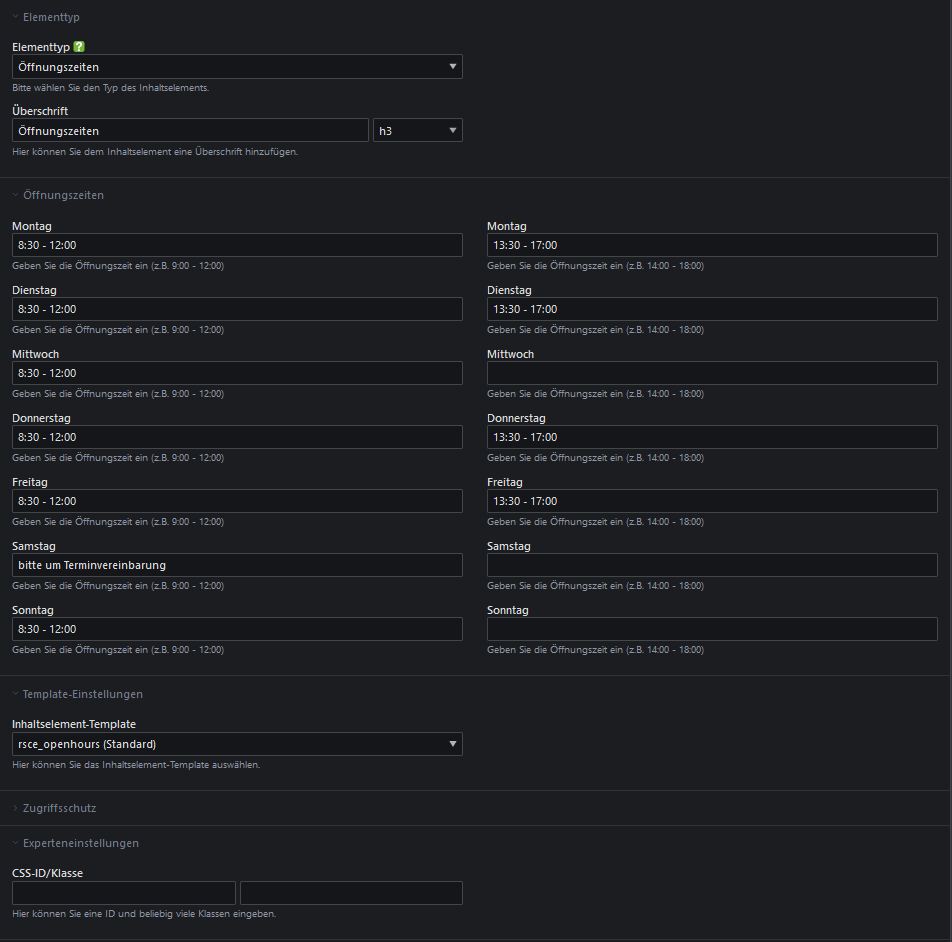Click the empty Sonntag afternoon field
This screenshot has width=952, height=942.
[x=712, y=629]
